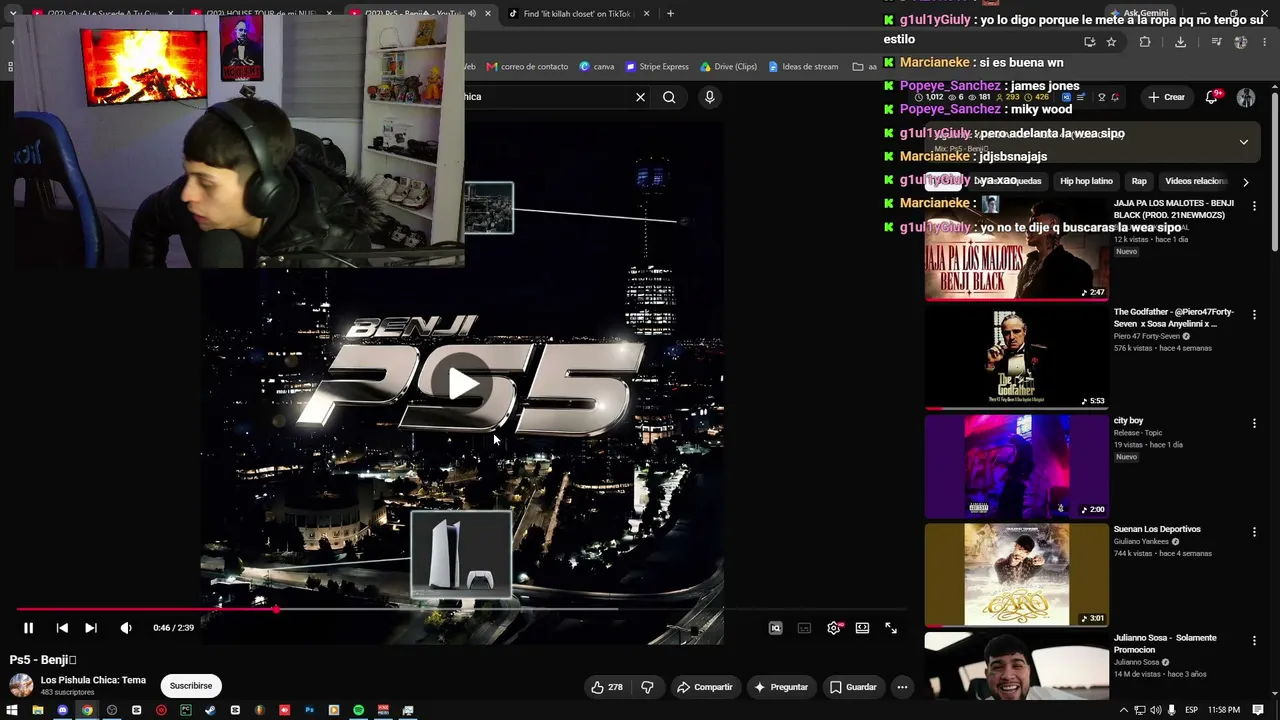Open the Ideas de stream bookmark
Viewport: 1280px width, 720px height.
pyautogui.click(x=803, y=67)
